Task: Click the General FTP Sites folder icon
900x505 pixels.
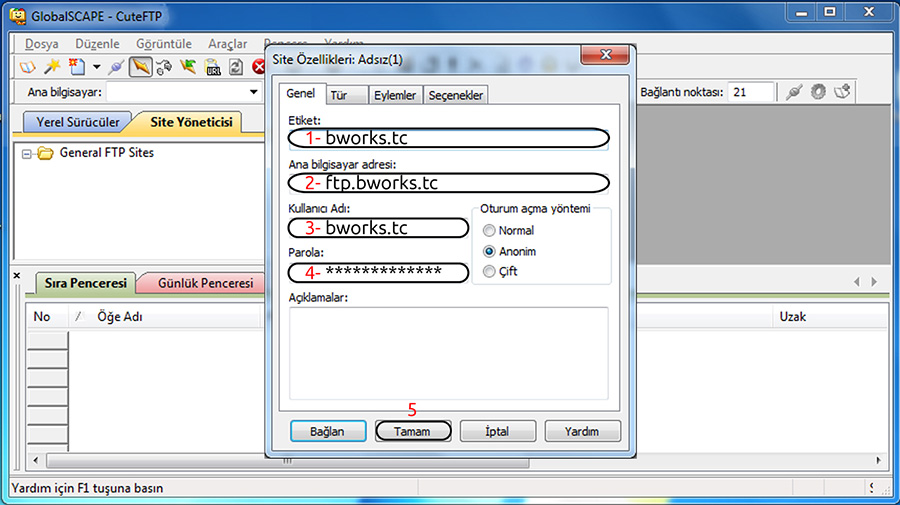Action: [x=45, y=153]
